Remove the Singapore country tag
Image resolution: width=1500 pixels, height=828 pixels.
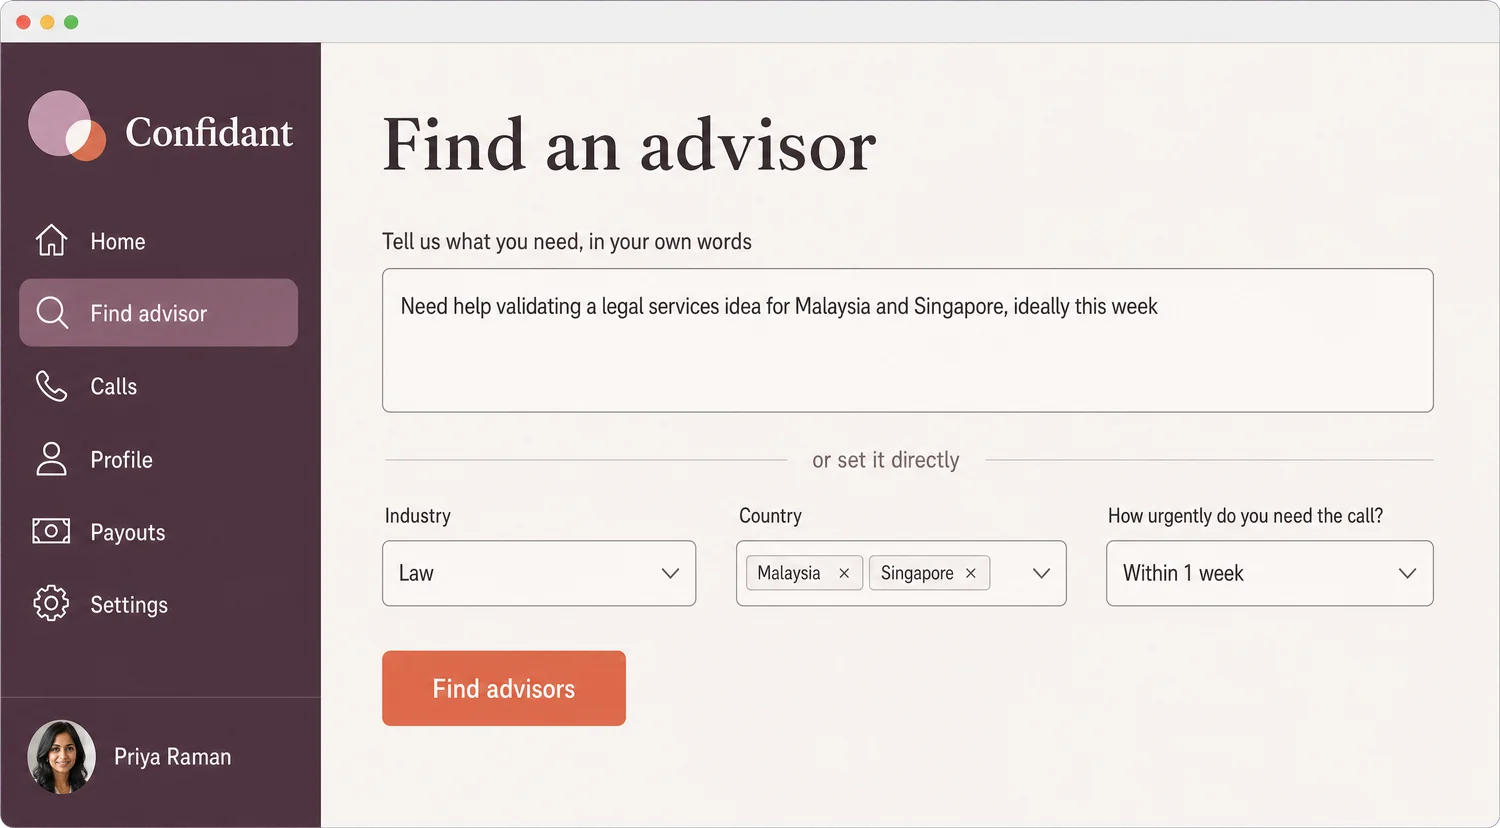[x=970, y=573]
